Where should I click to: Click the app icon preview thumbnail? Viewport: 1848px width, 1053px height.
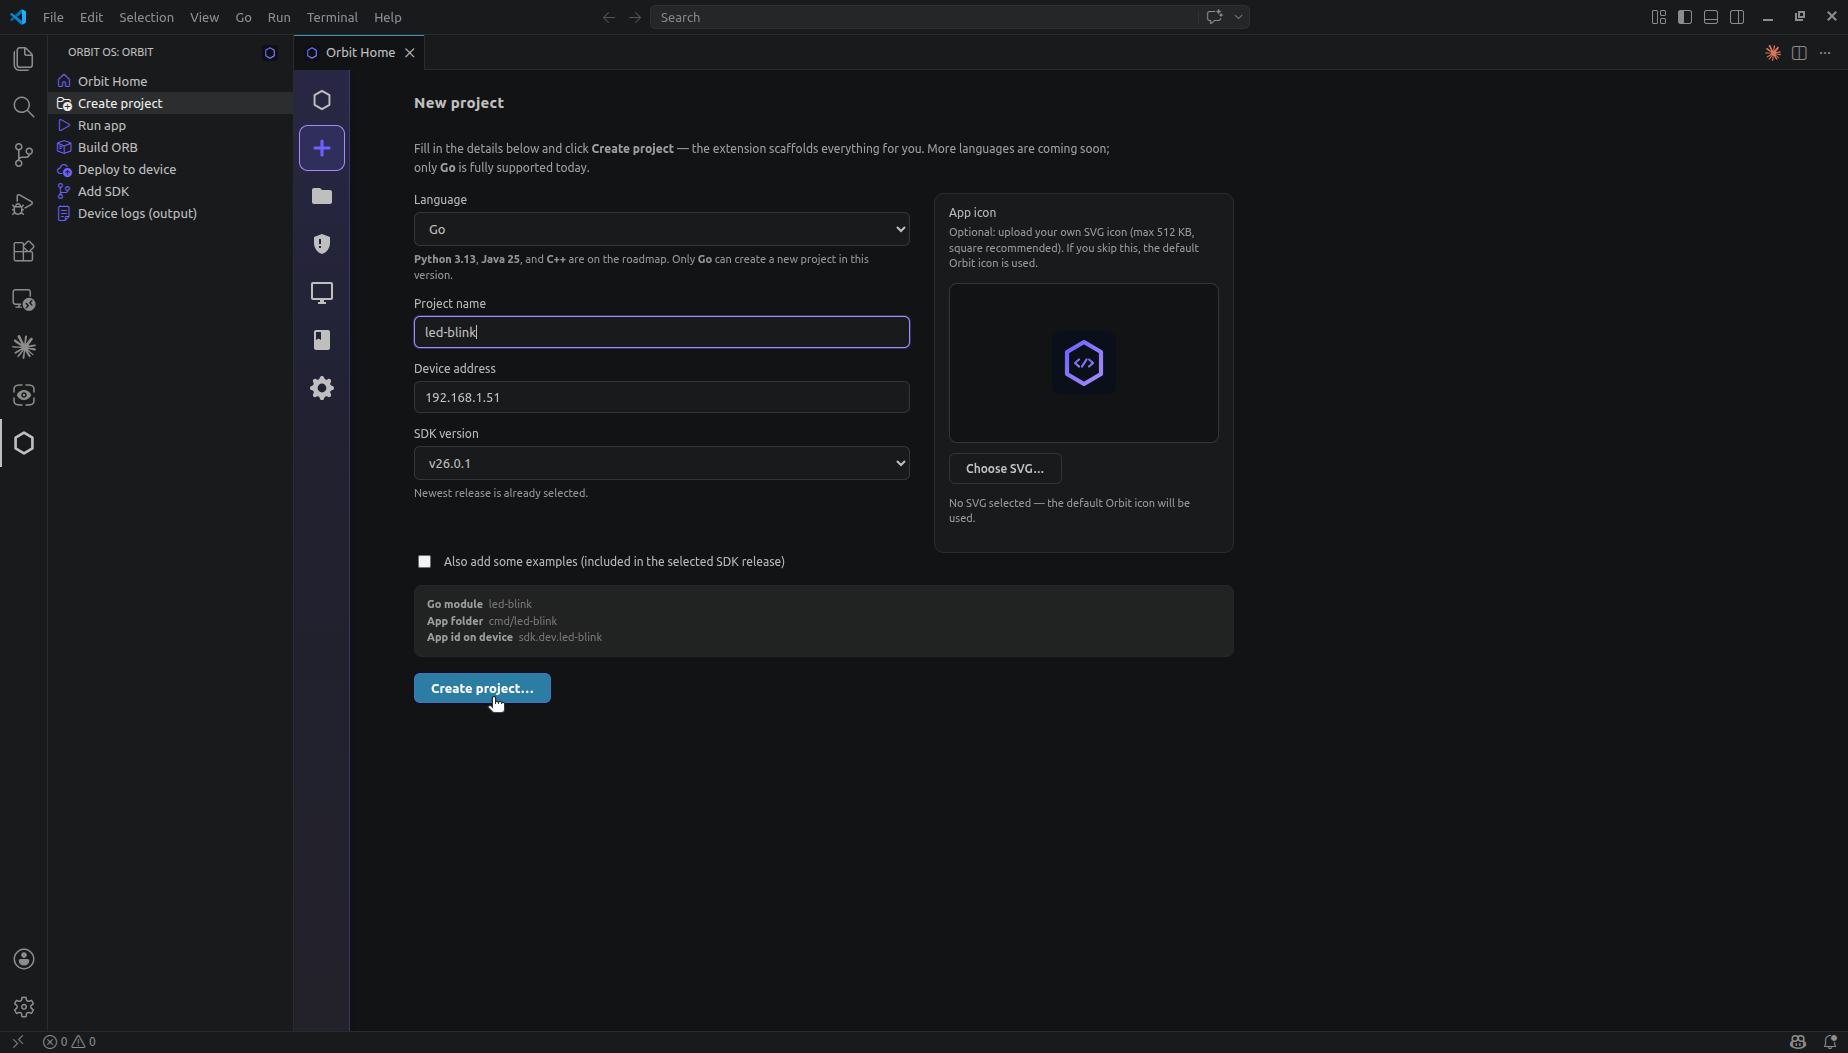1084,363
